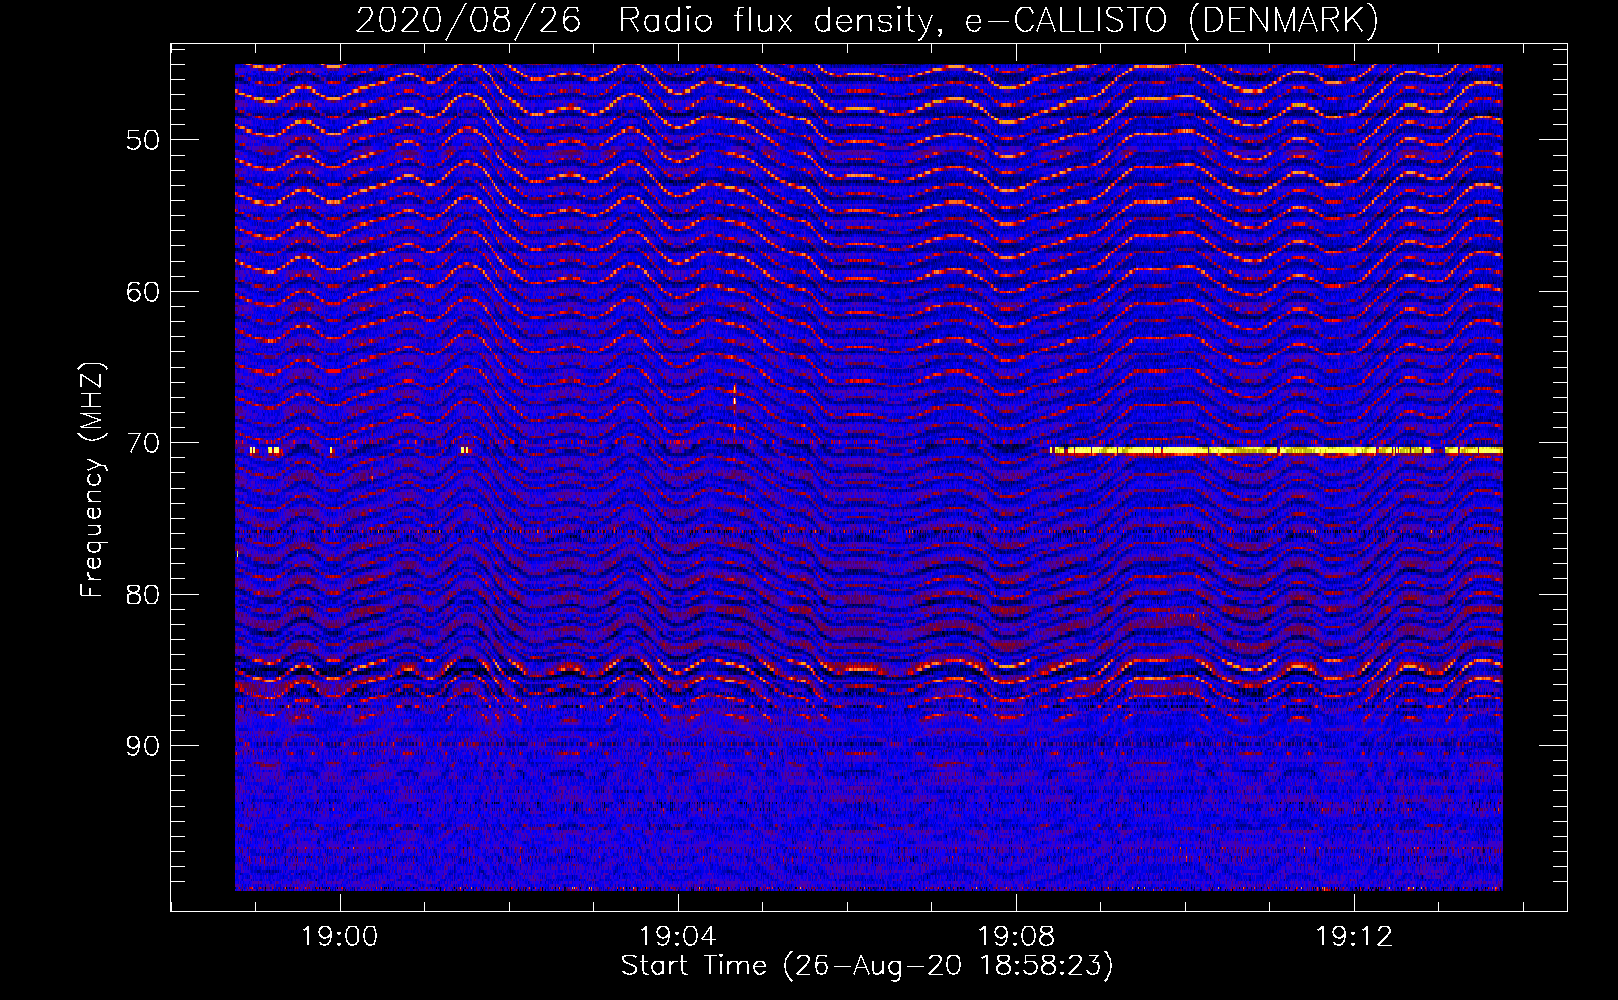Select the 50 frequency tick label
Screen dimensions: 1618x1000
click(143, 140)
